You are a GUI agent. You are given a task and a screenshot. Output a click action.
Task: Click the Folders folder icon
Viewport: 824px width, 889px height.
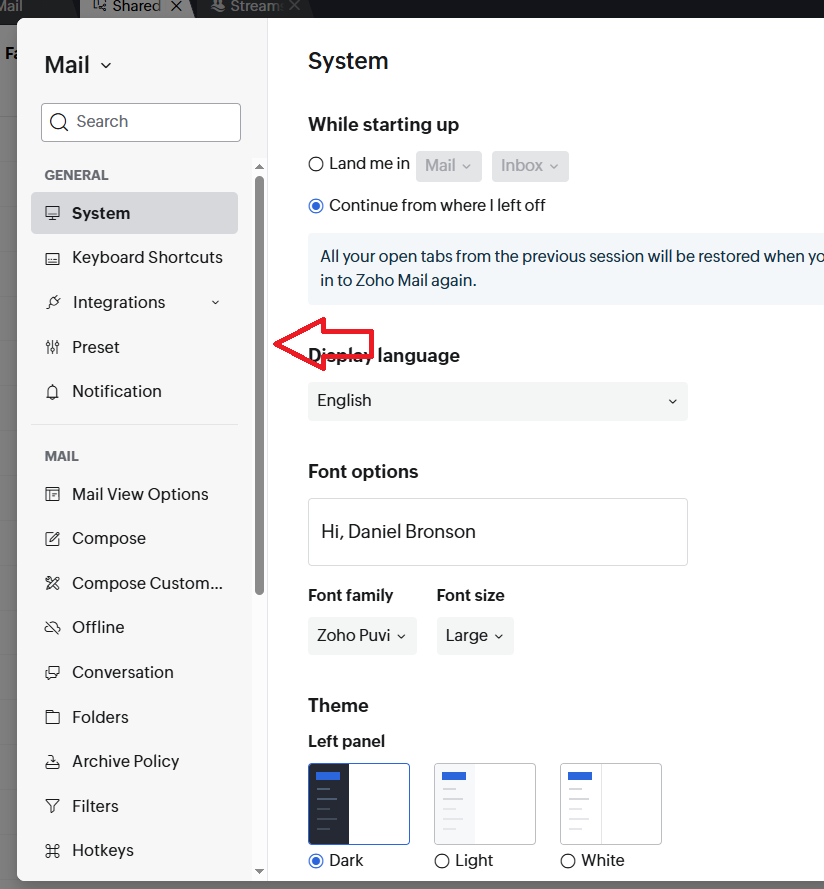coord(52,717)
